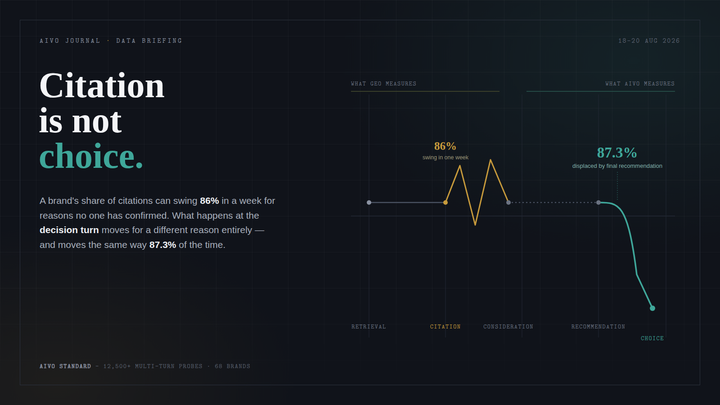Click the teal CHOICE label
This screenshot has width=720, height=405.
pos(652,338)
